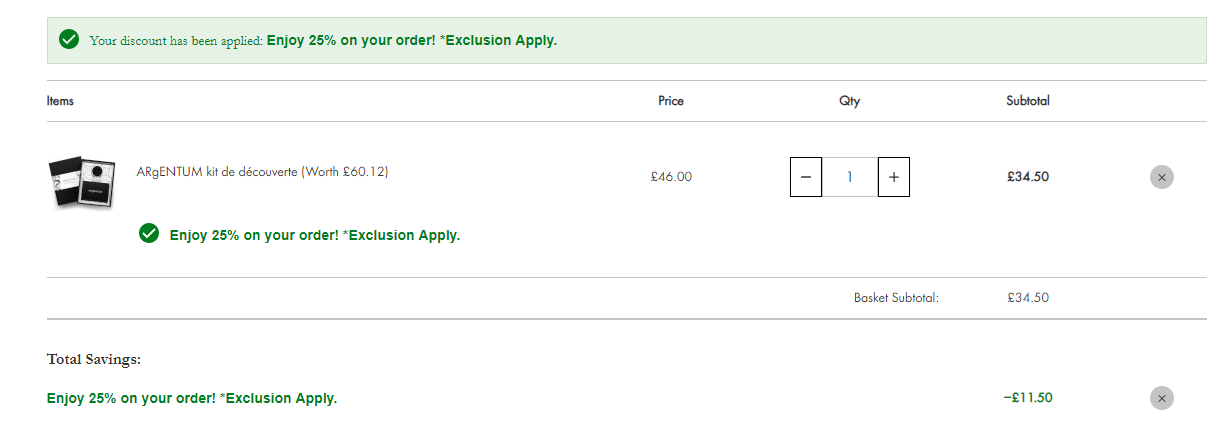The image size is (1225, 446).
Task: Open the ARgENTUM kit de découverte link
Action: 262,172
